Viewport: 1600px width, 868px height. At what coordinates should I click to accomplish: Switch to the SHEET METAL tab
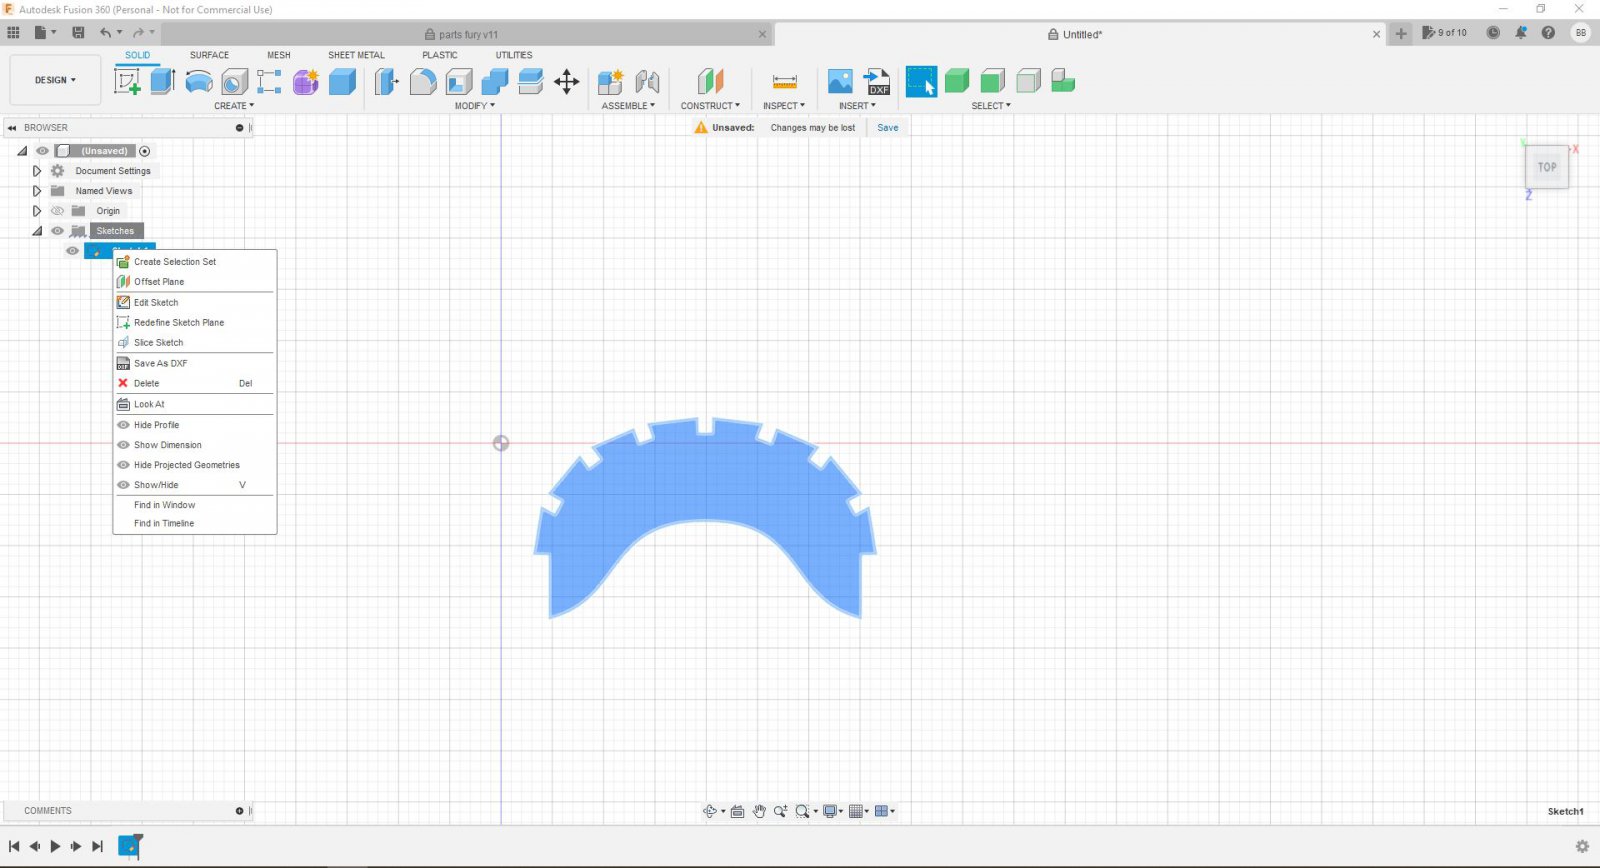click(356, 55)
